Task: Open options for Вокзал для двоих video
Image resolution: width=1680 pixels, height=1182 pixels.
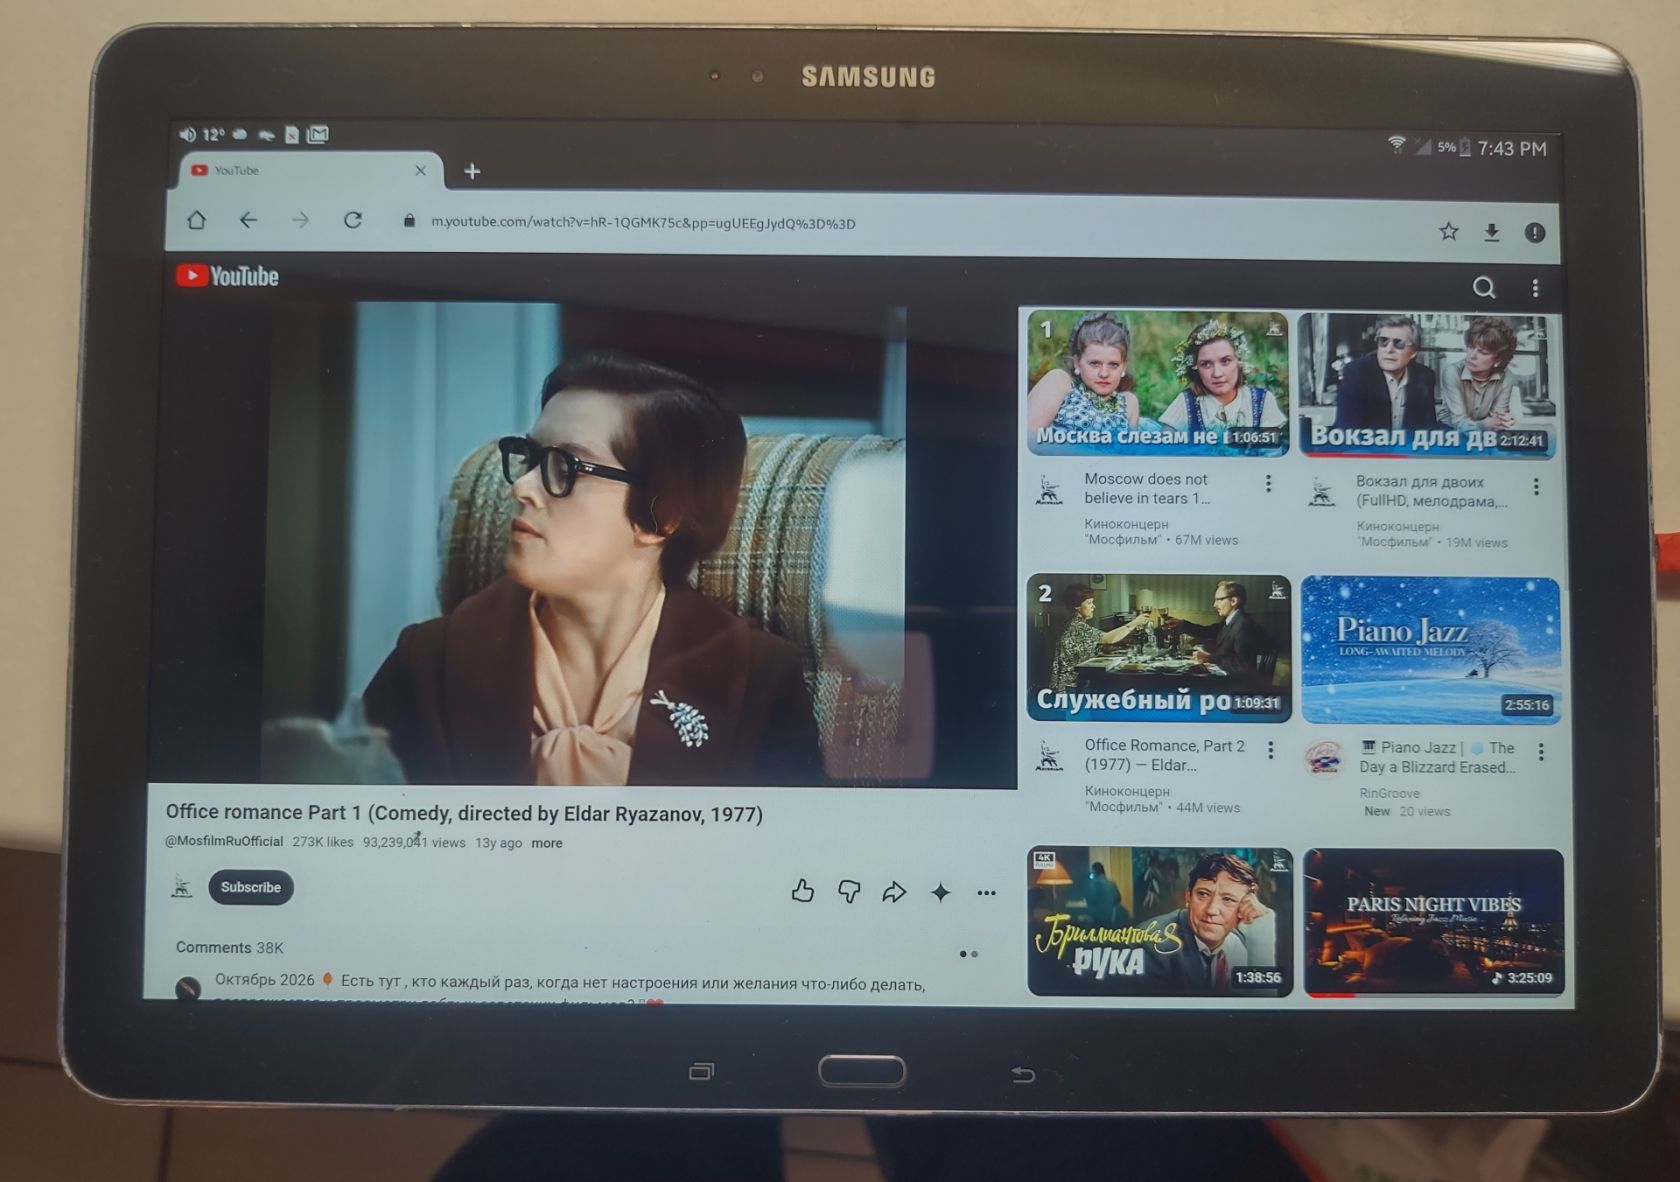Action: pyautogui.click(x=1536, y=487)
